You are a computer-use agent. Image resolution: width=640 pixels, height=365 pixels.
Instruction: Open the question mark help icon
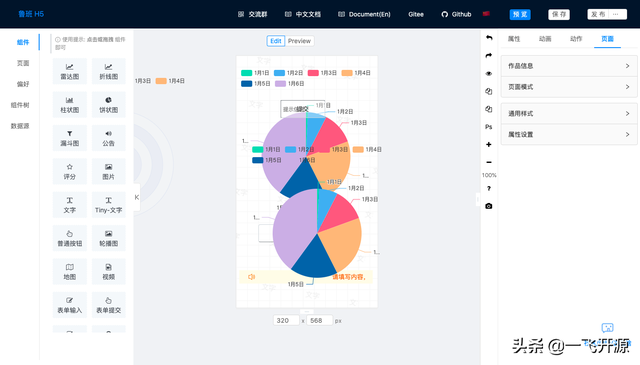point(489,189)
